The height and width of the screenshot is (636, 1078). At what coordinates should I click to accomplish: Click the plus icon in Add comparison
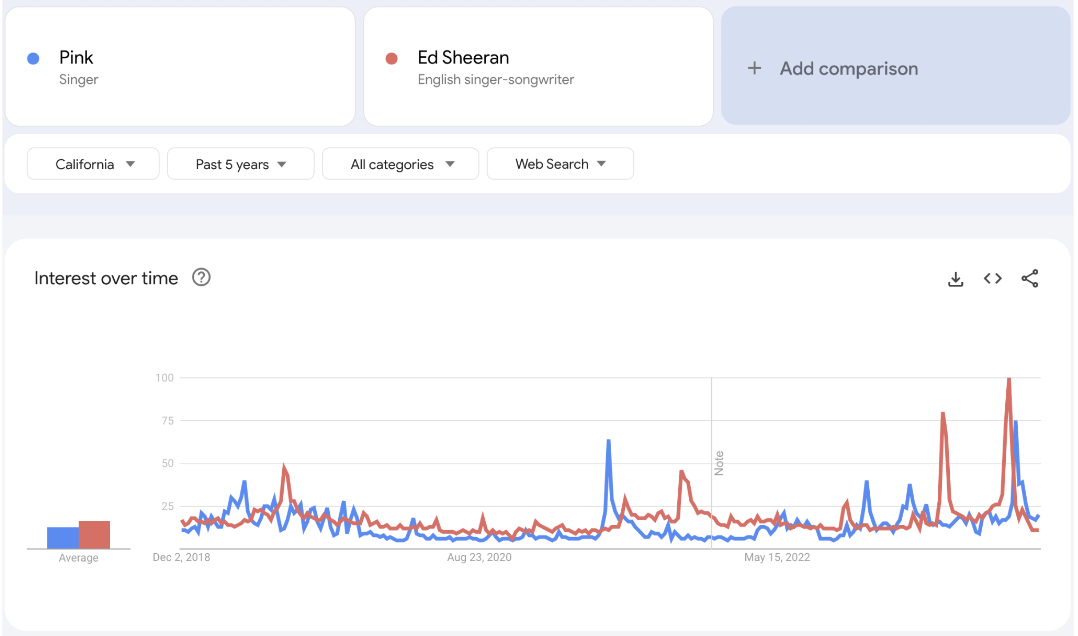tap(755, 68)
